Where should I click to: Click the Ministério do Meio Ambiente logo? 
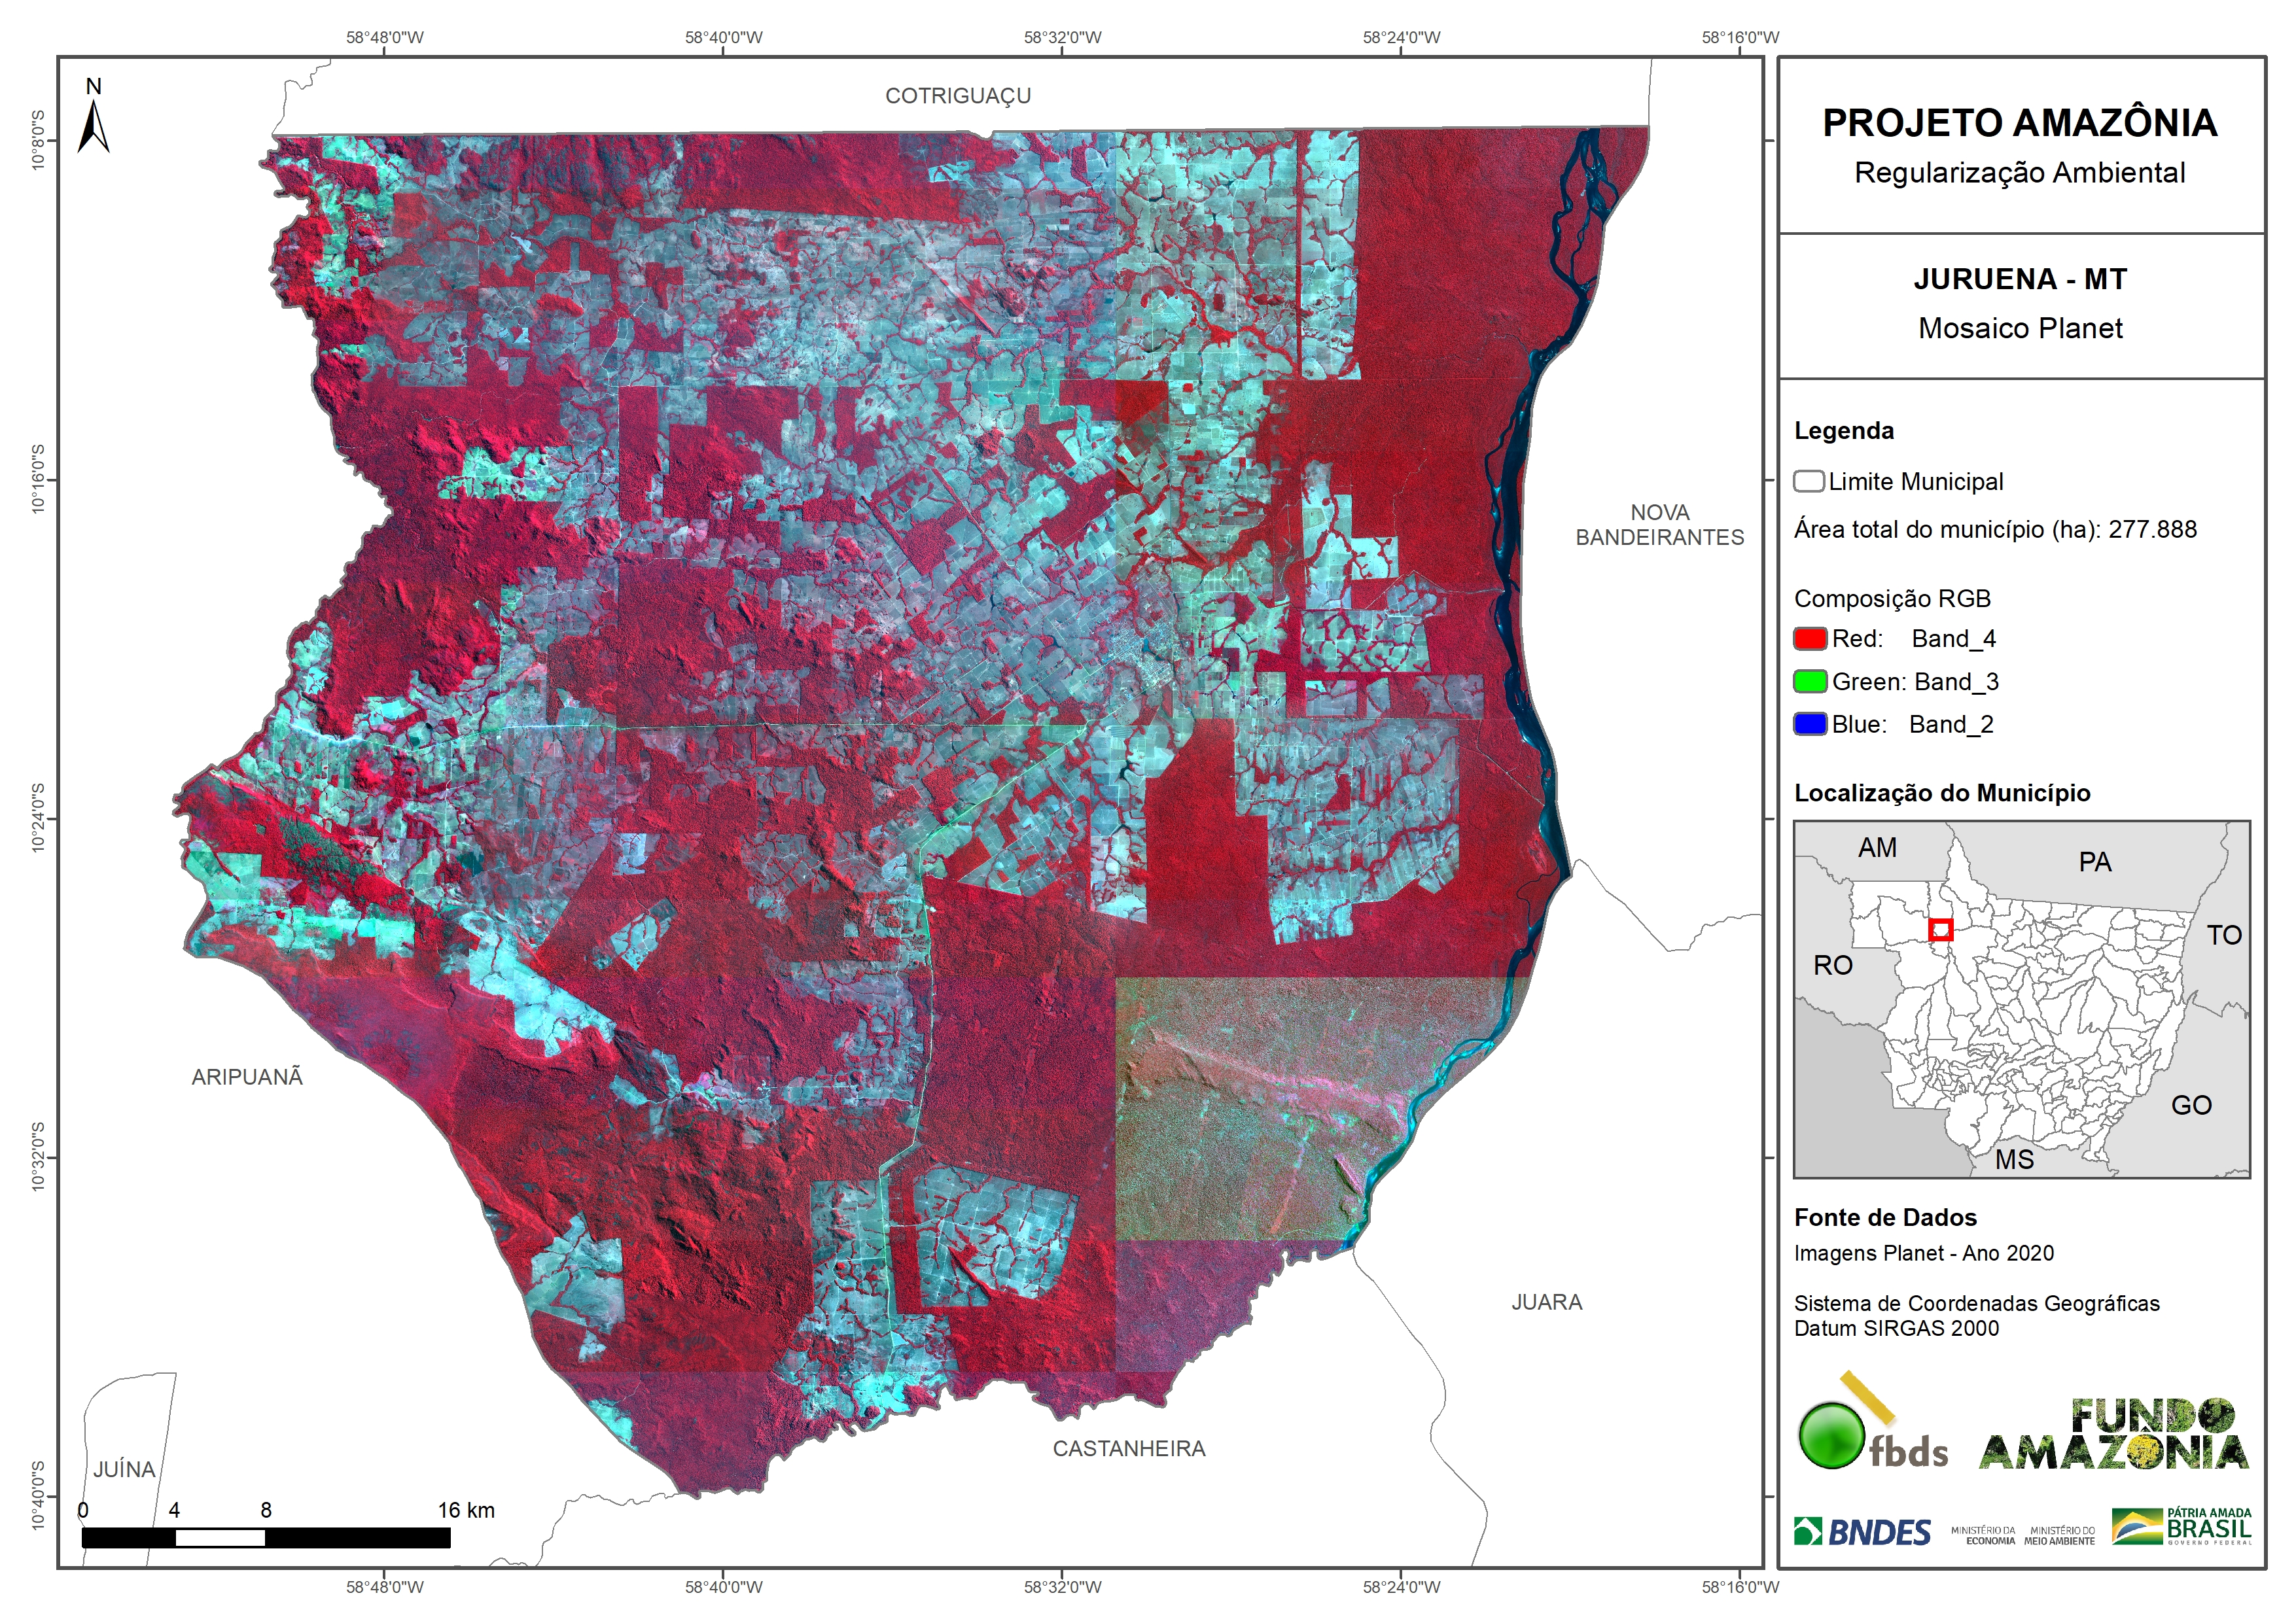click(2059, 1535)
